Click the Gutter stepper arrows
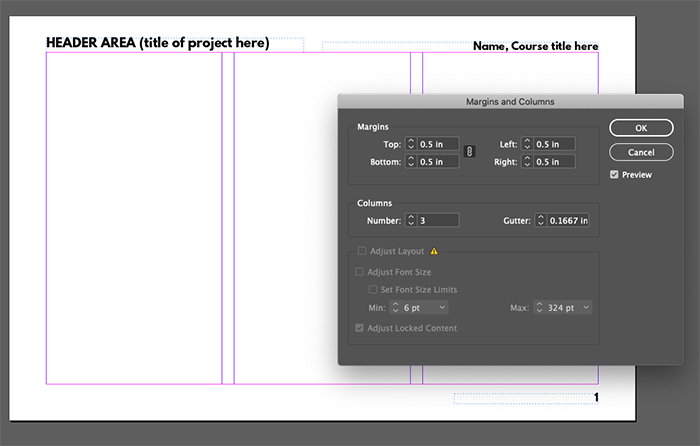The height and width of the screenshot is (446, 700). (541, 221)
